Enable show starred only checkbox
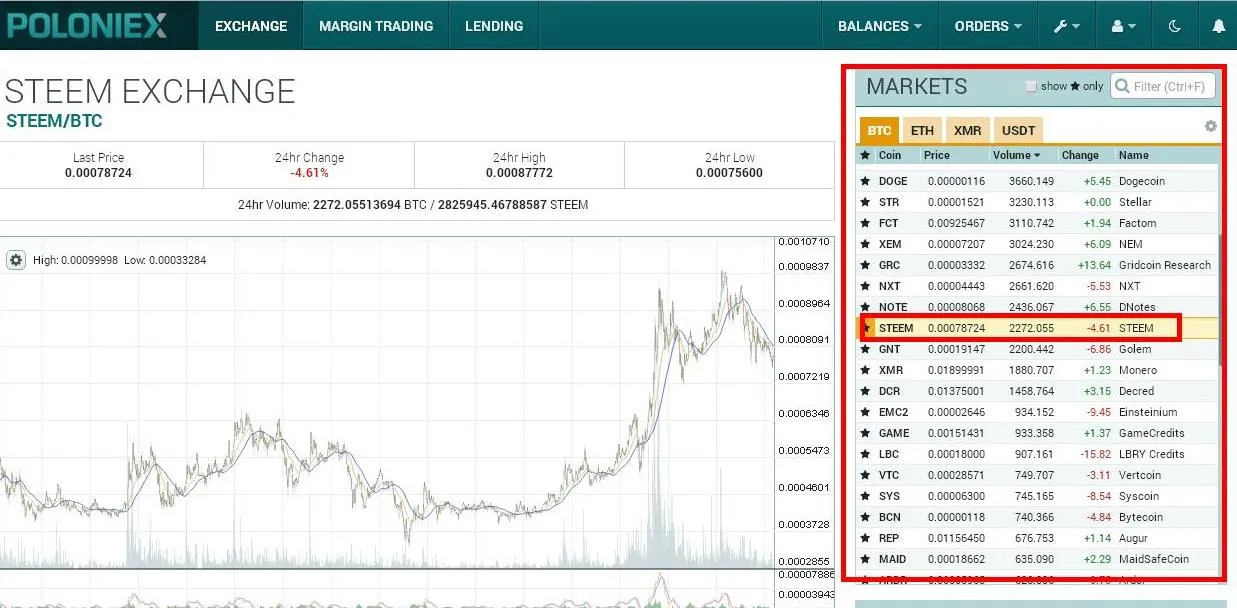 coord(1031,87)
